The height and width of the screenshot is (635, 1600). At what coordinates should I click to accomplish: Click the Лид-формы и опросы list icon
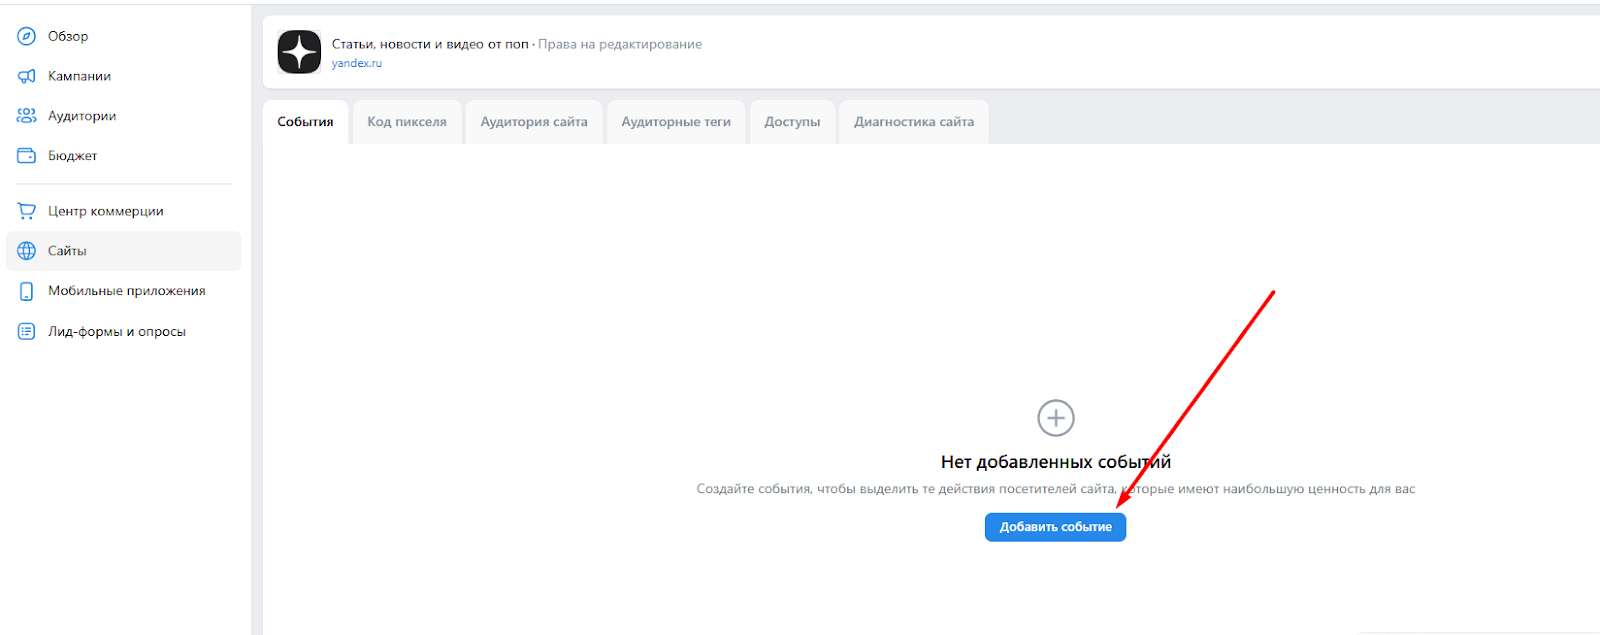coord(27,331)
